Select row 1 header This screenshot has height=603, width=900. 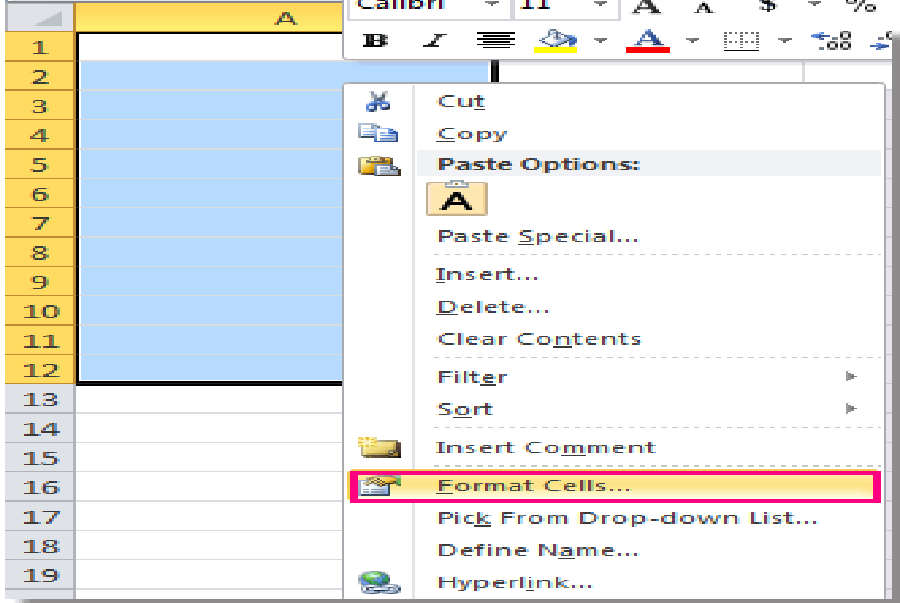point(40,46)
